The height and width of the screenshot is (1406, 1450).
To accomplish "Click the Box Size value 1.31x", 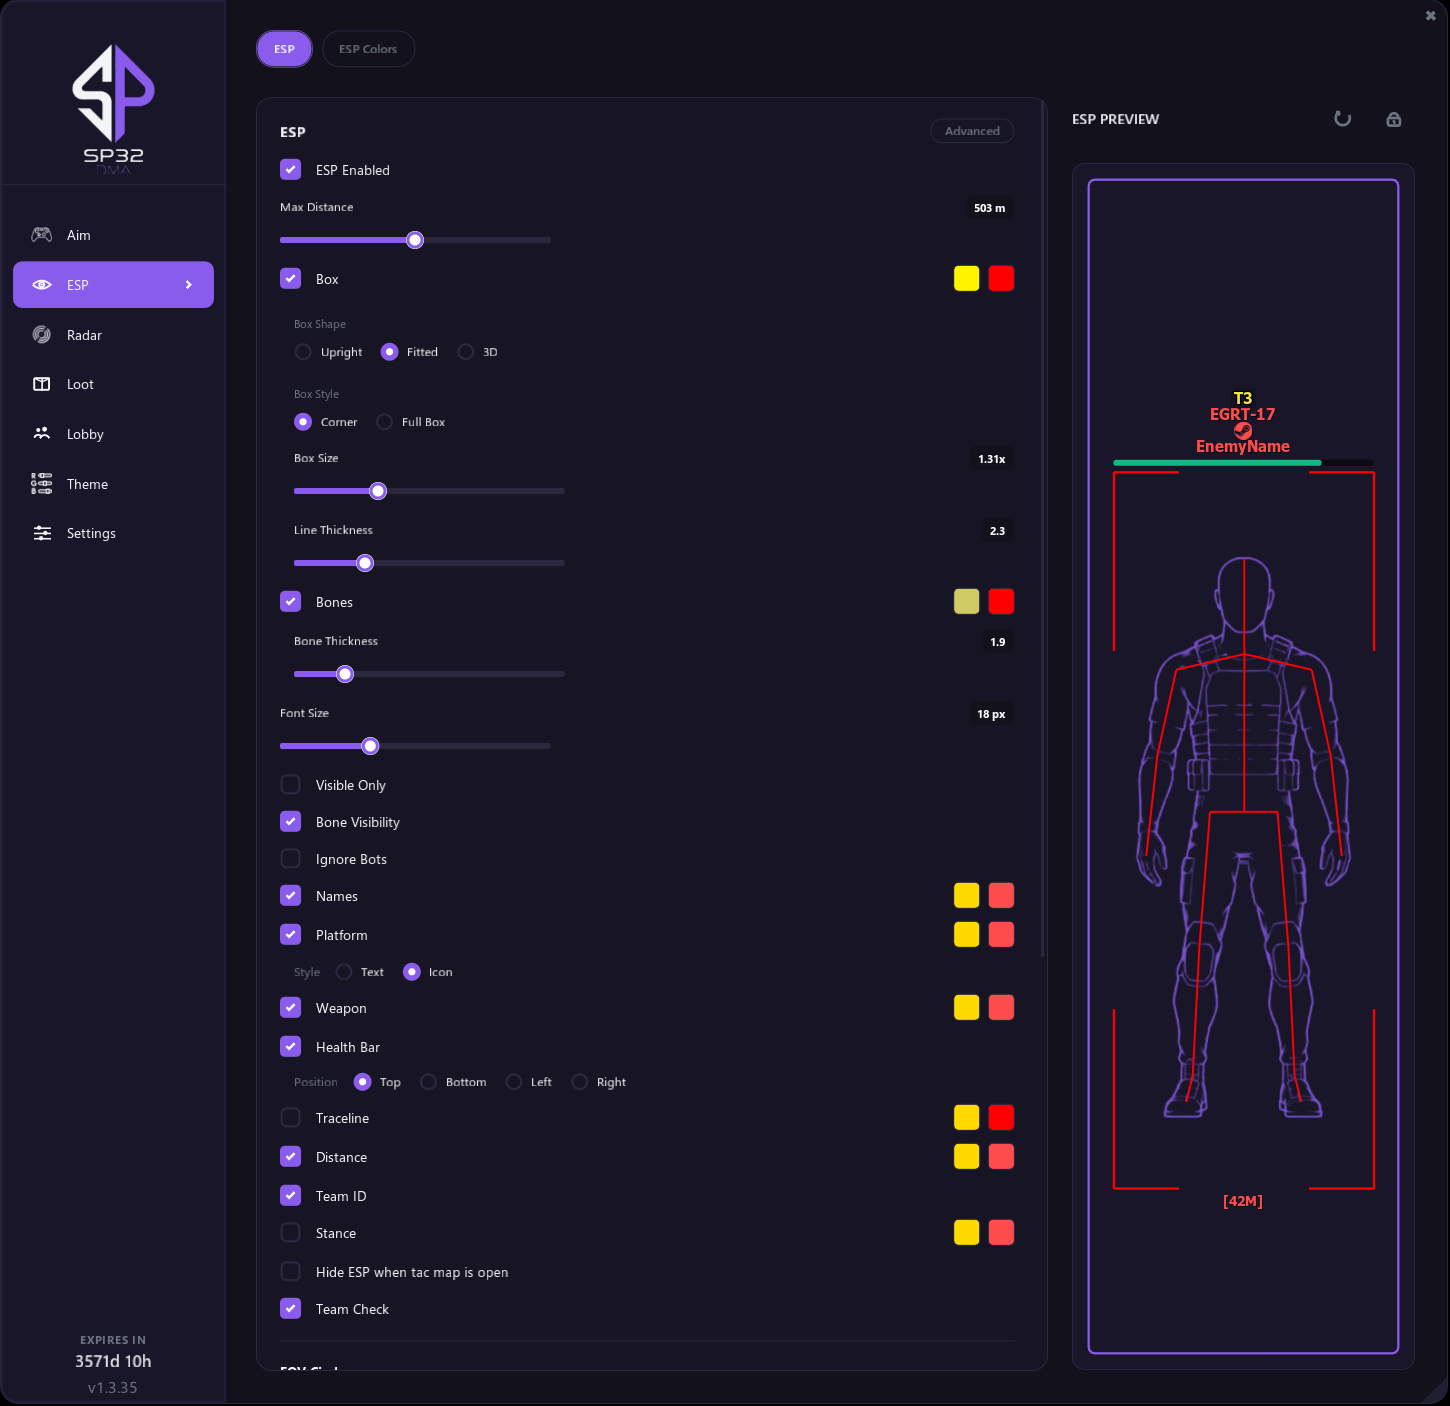I will pyautogui.click(x=991, y=459).
